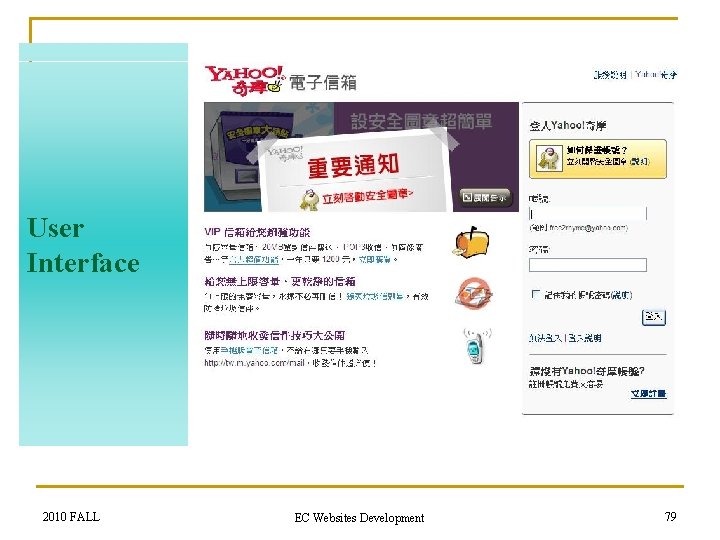This screenshot has height=540, width=720.
Task: Click the anti-spam envelope icon
Action: 473,293
